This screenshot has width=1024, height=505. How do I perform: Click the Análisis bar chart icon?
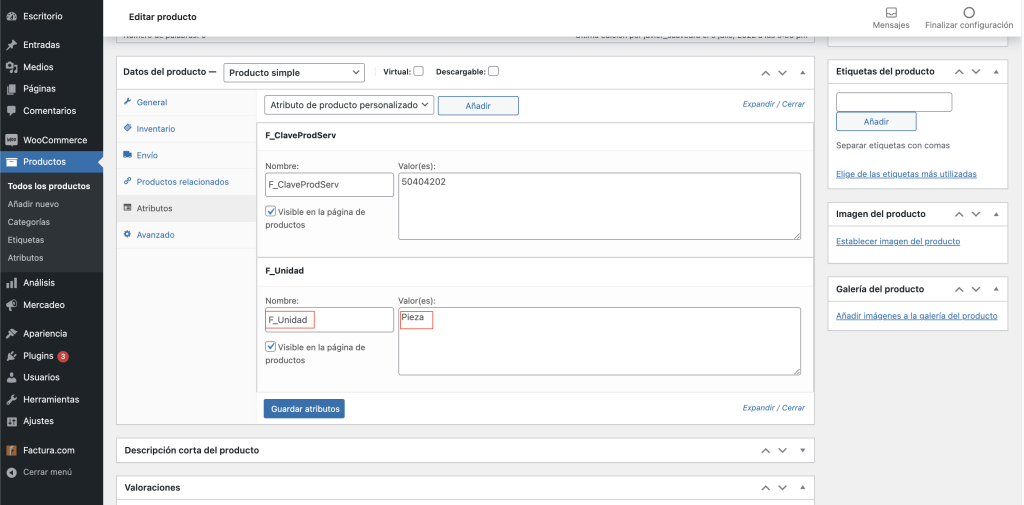[x=11, y=283]
